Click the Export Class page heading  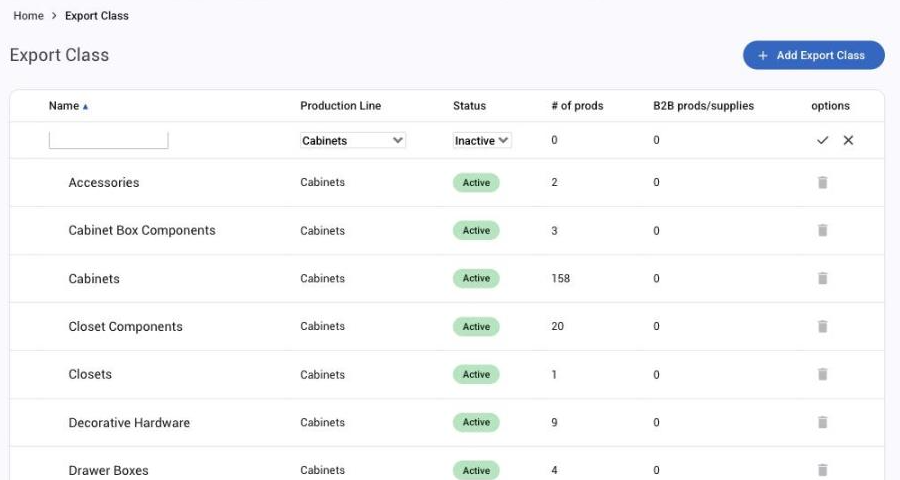pyautogui.click(x=59, y=55)
